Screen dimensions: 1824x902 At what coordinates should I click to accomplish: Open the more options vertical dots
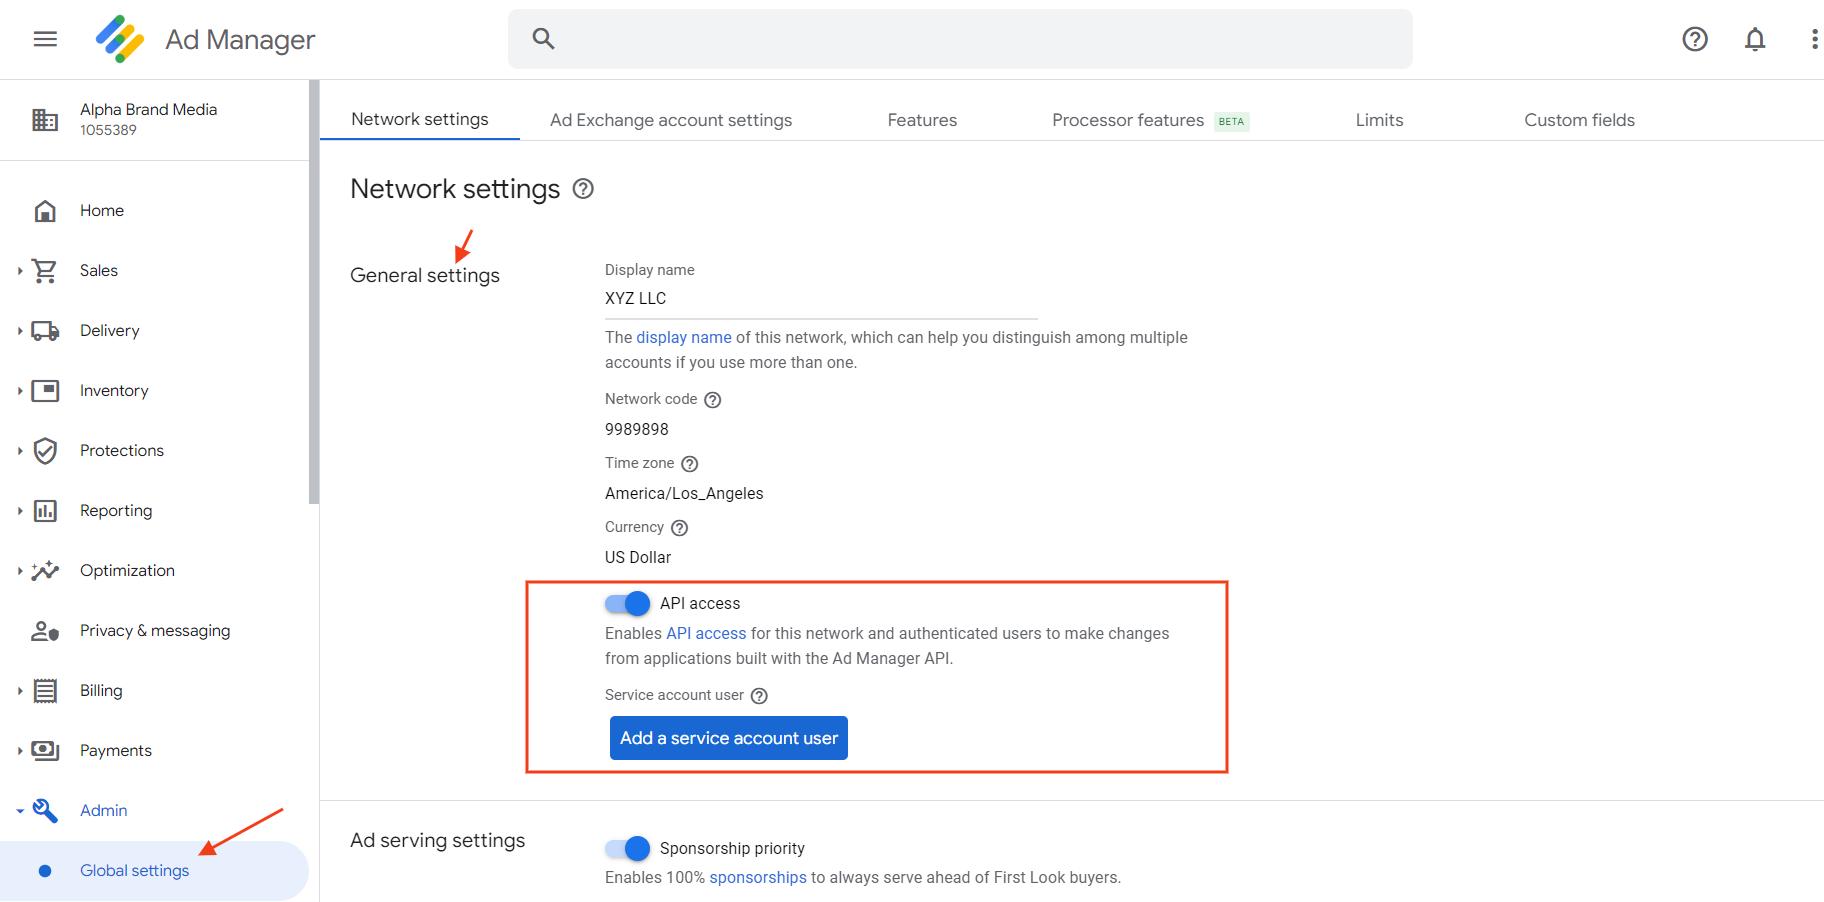(1814, 39)
